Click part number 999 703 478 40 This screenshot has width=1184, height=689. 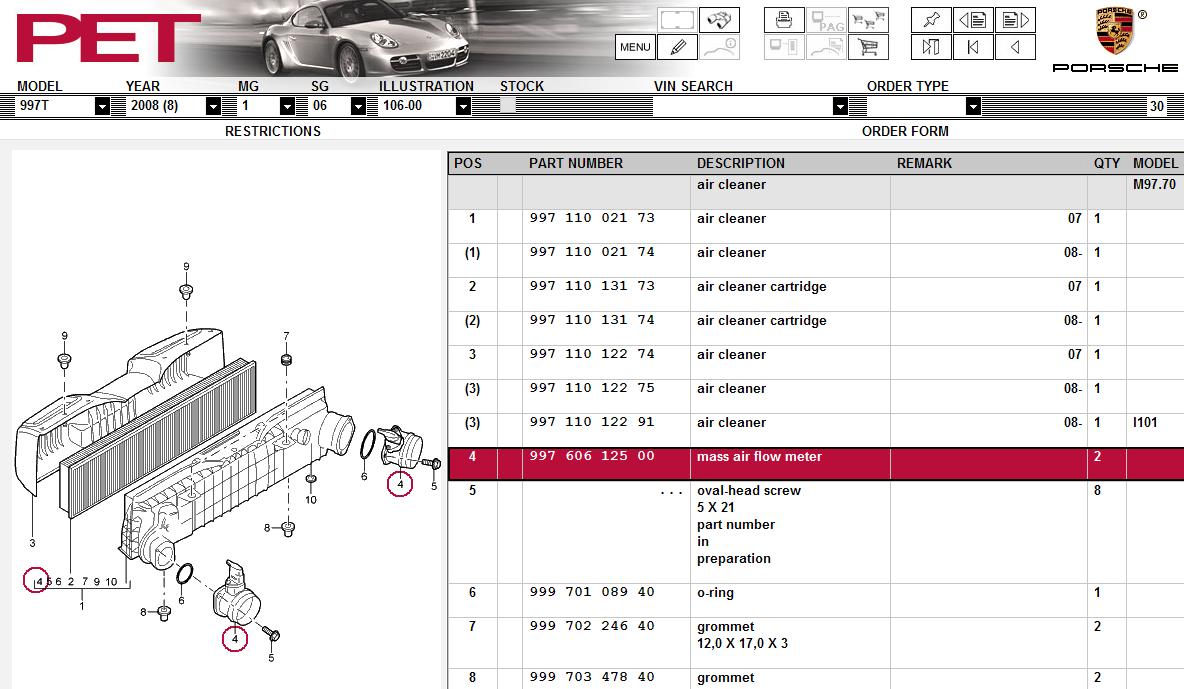[592, 677]
